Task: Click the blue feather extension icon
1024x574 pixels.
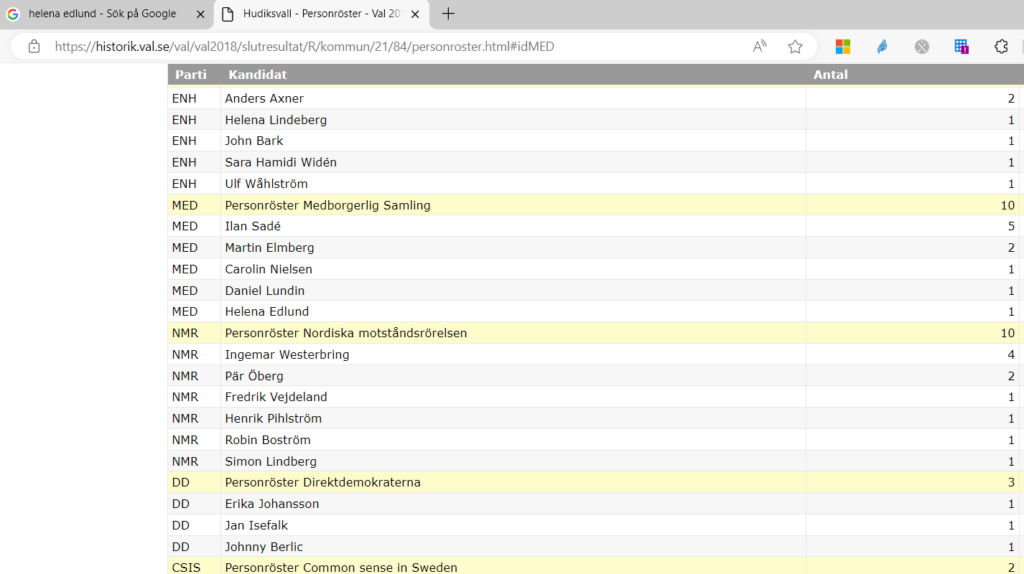Action: point(882,46)
